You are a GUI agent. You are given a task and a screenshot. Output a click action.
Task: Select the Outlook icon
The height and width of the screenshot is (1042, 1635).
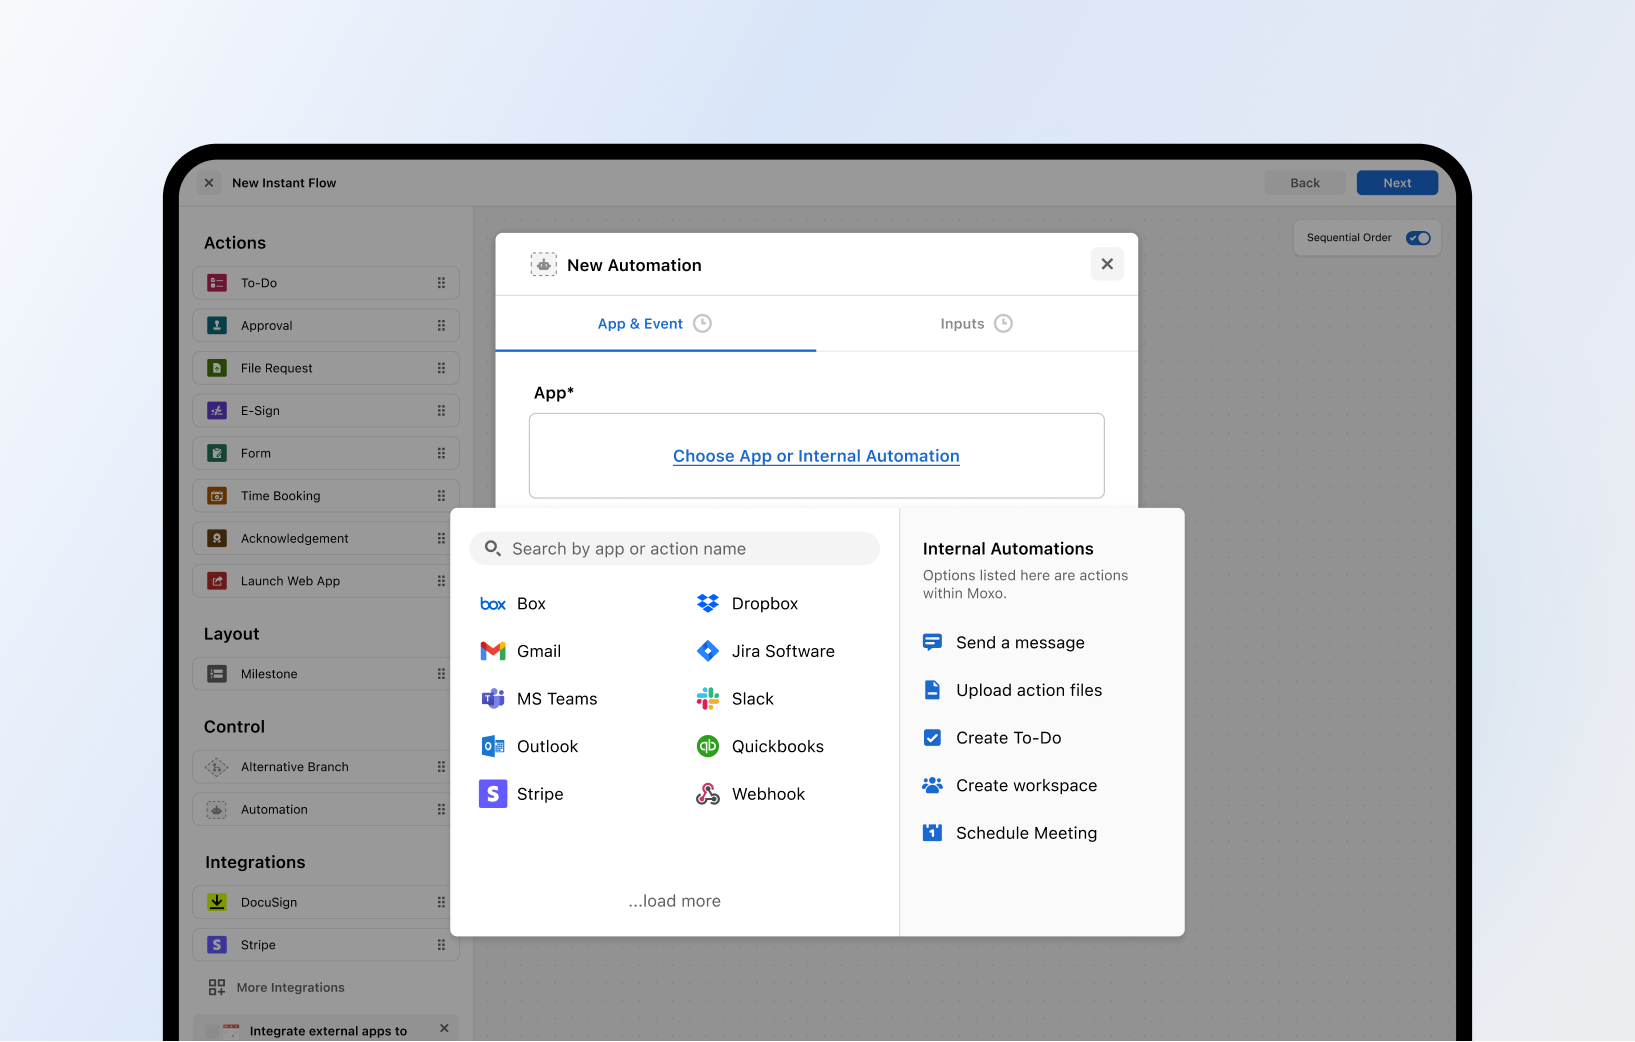point(493,746)
